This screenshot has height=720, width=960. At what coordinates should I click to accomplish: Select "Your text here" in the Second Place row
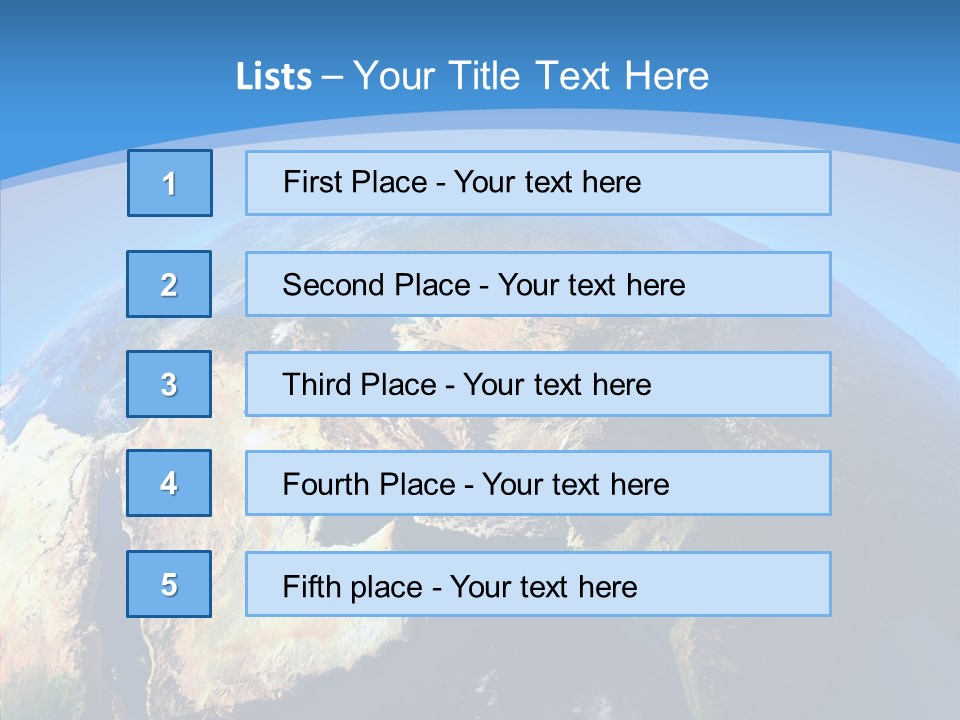click(591, 285)
